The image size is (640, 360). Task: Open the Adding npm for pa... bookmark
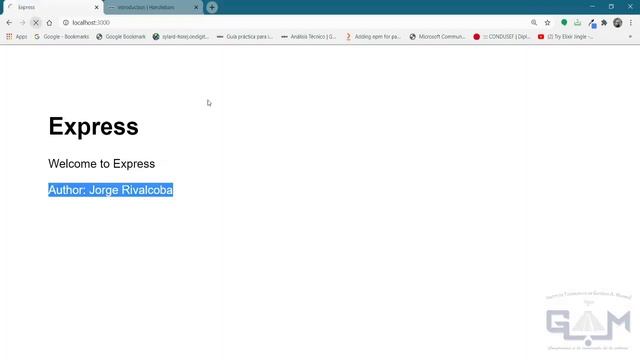coord(373,37)
